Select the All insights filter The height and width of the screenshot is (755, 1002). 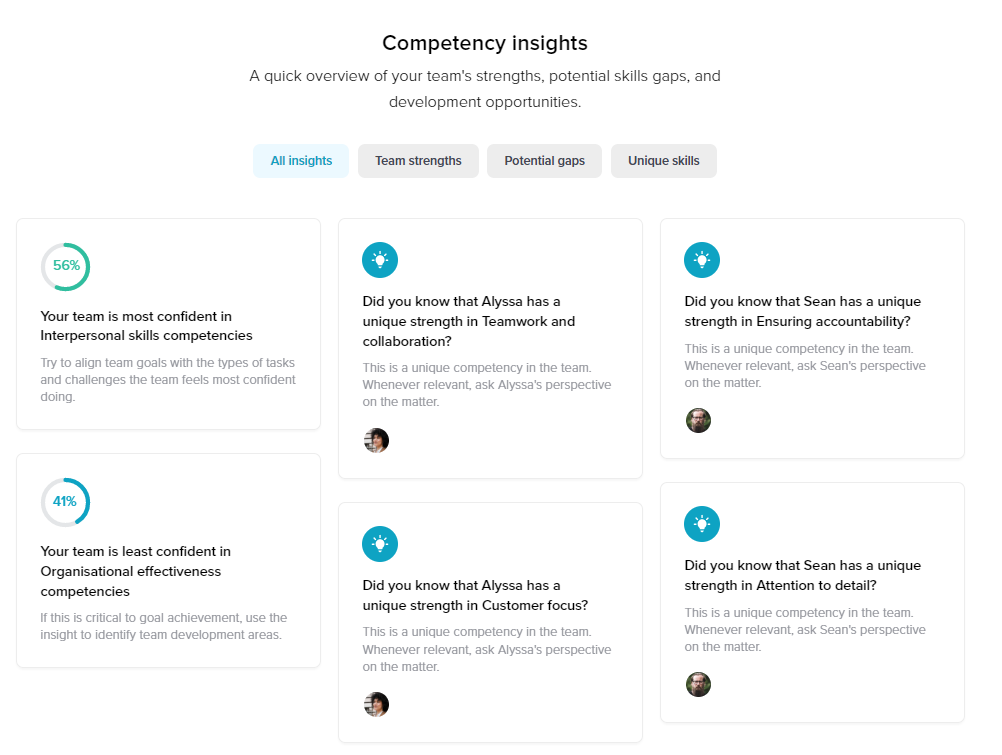click(x=300, y=161)
